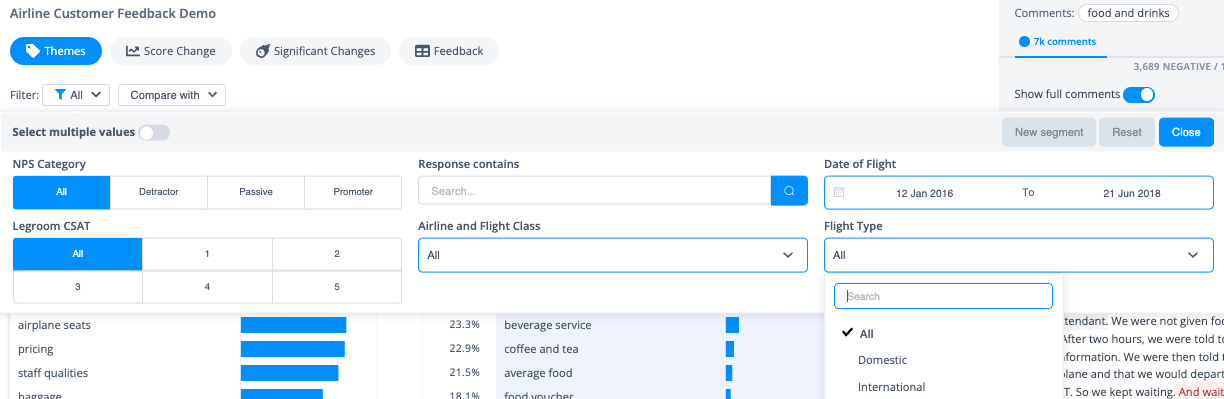This screenshot has width=1224, height=399.
Task: Pick the Promoter NPS category
Action: click(x=353, y=192)
